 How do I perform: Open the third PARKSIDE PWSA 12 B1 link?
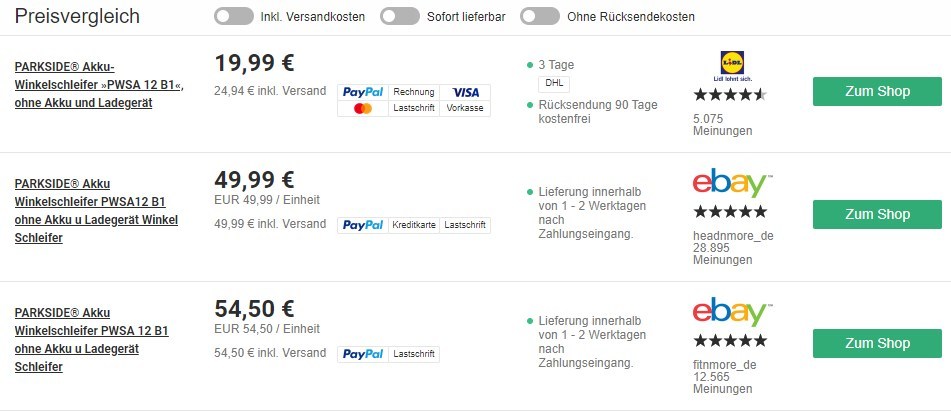click(91, 339)
